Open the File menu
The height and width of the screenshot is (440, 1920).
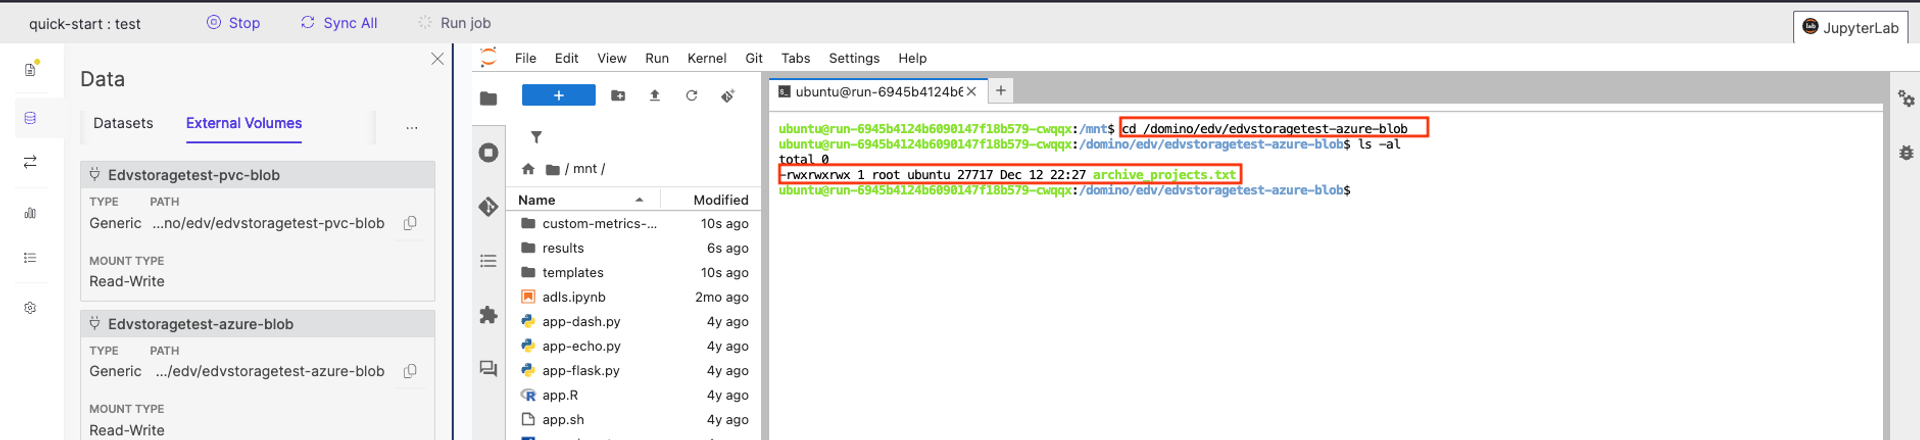(526, 58)
